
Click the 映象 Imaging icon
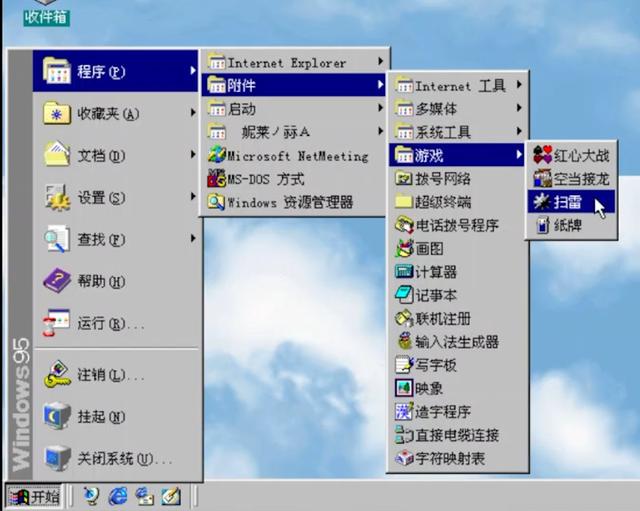pyautogui.click(x=404, y=388)
